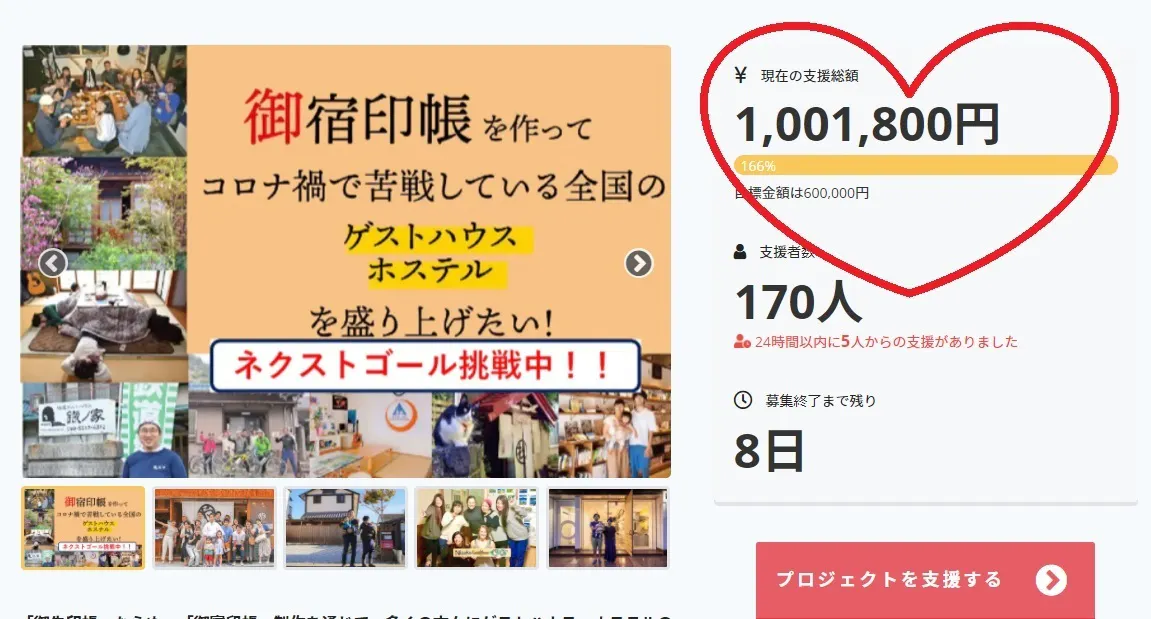Select the fifth thumbnail of lit entrance
1151x619 pixels.
click(x=608, y=527)
